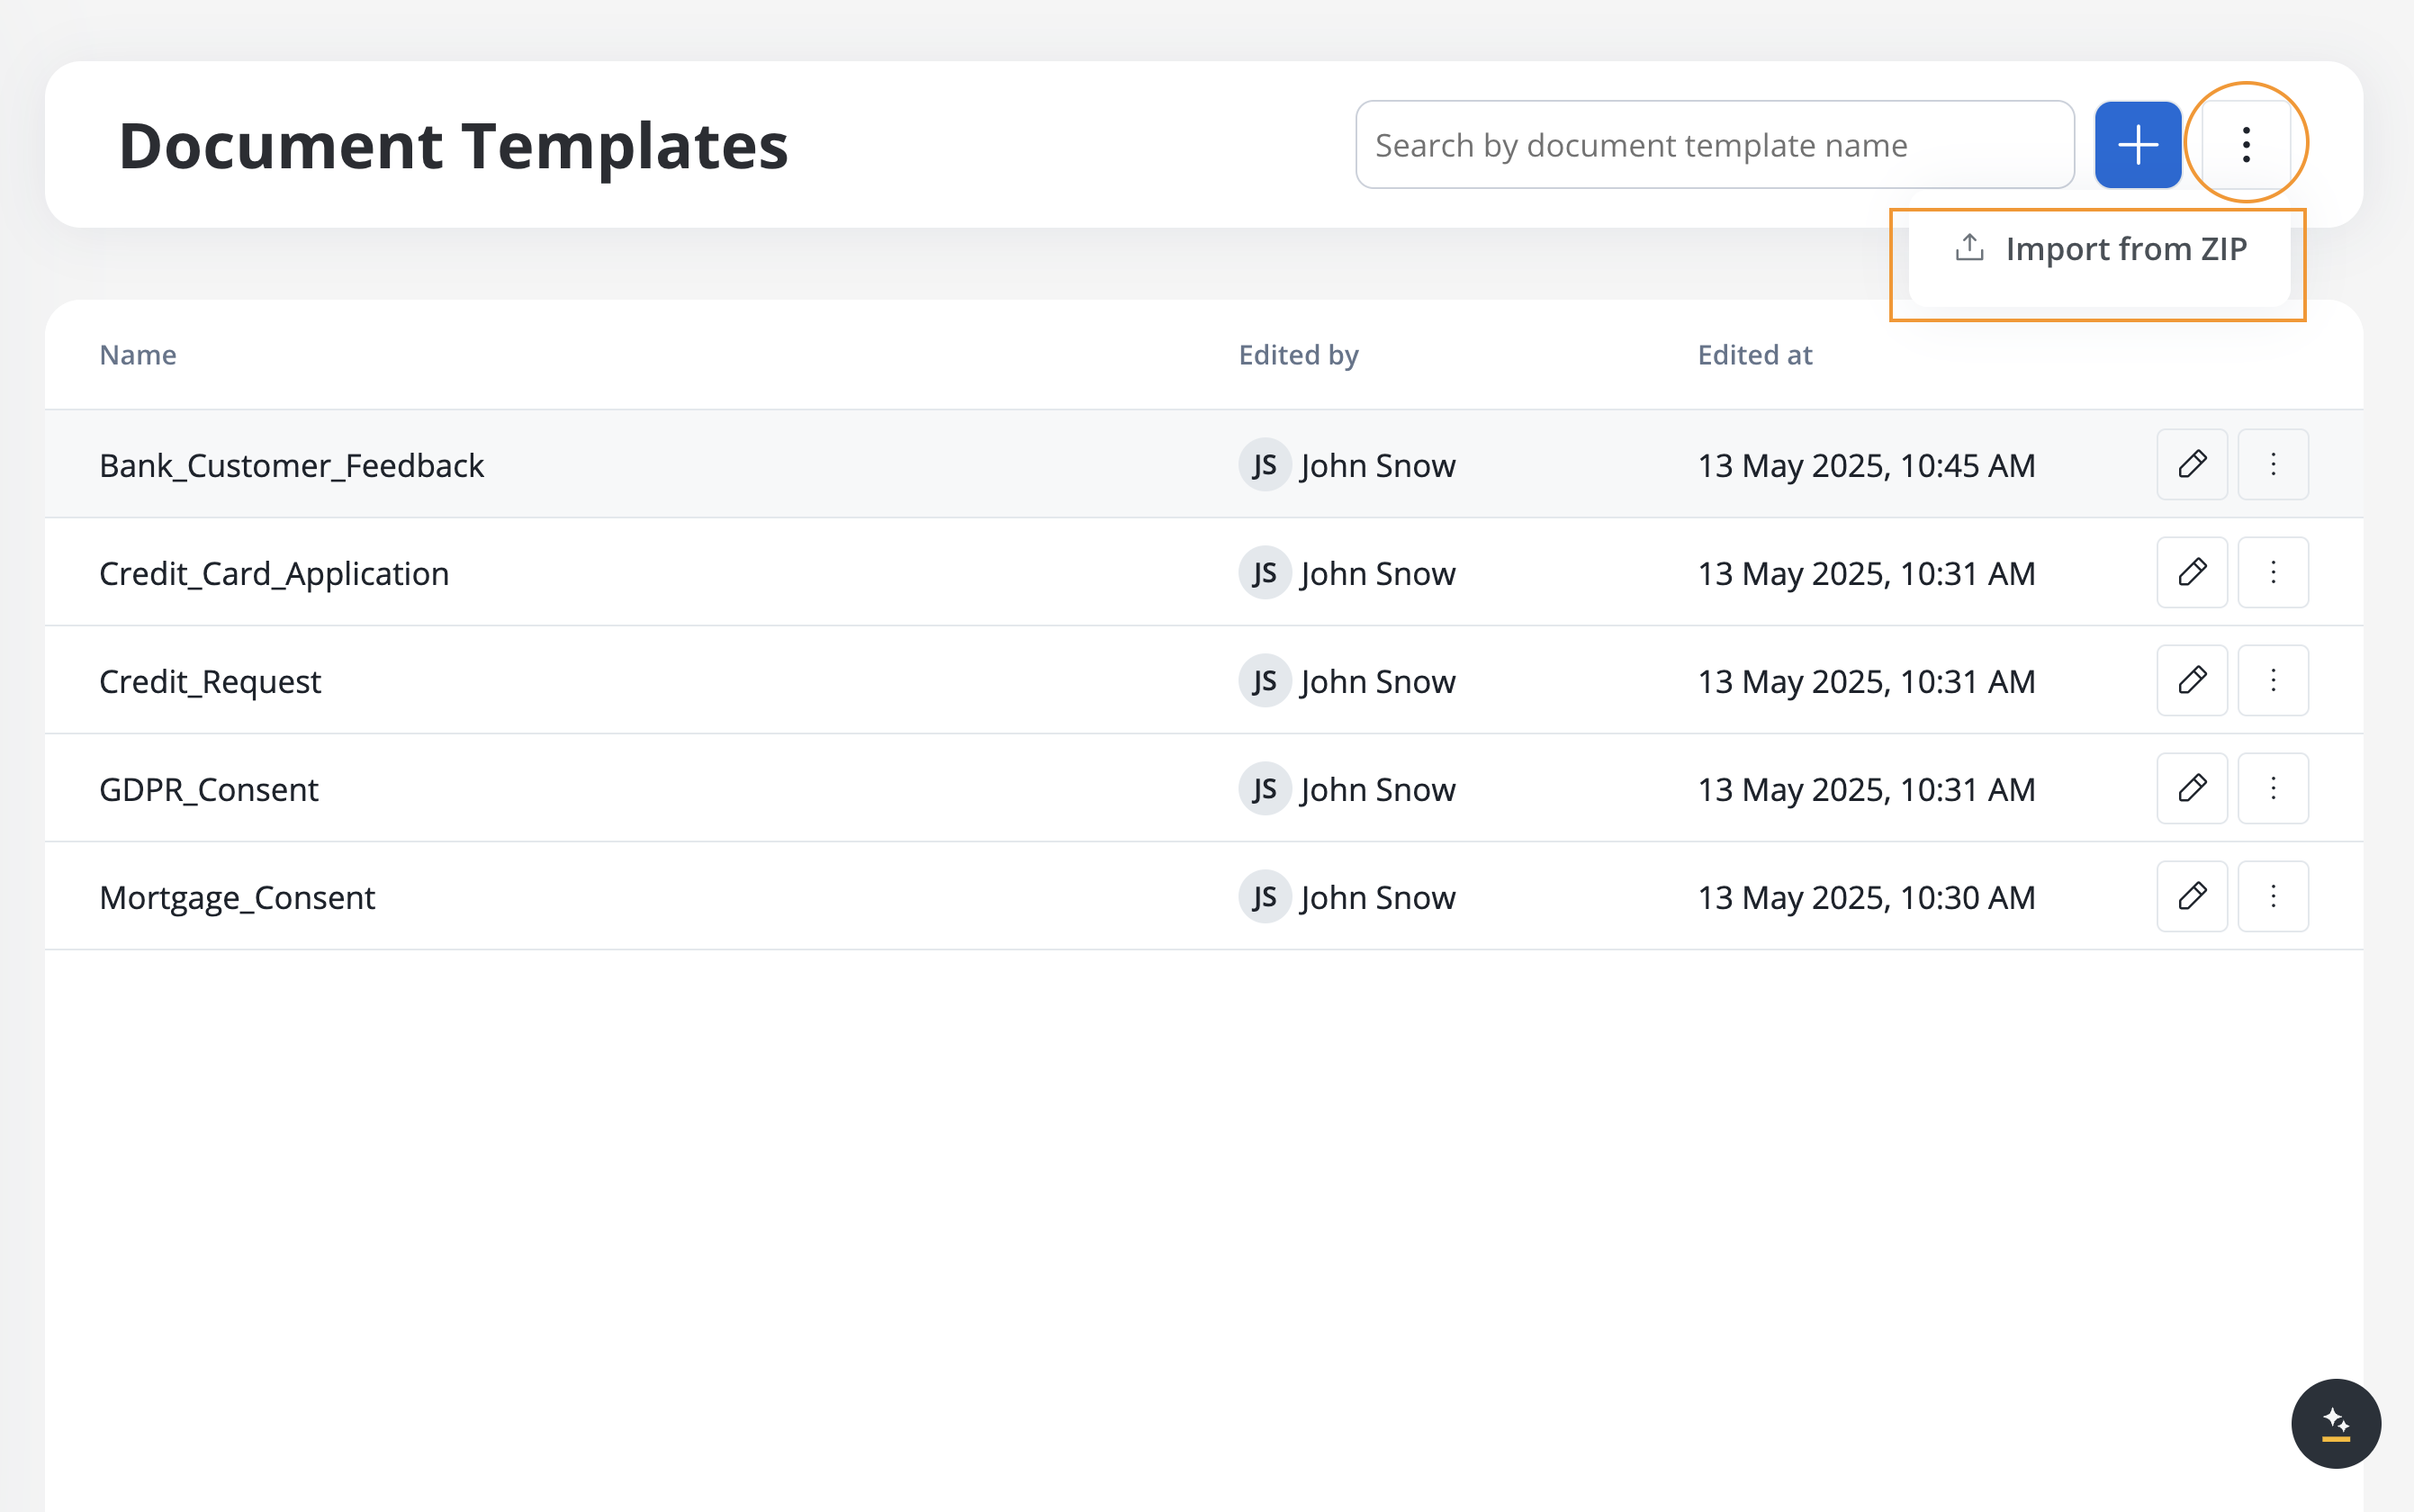Screen dimensions: 2414x1512
Task: Select the Bank_Customer_Feedback template name
Action: click(x=291, y=466)
